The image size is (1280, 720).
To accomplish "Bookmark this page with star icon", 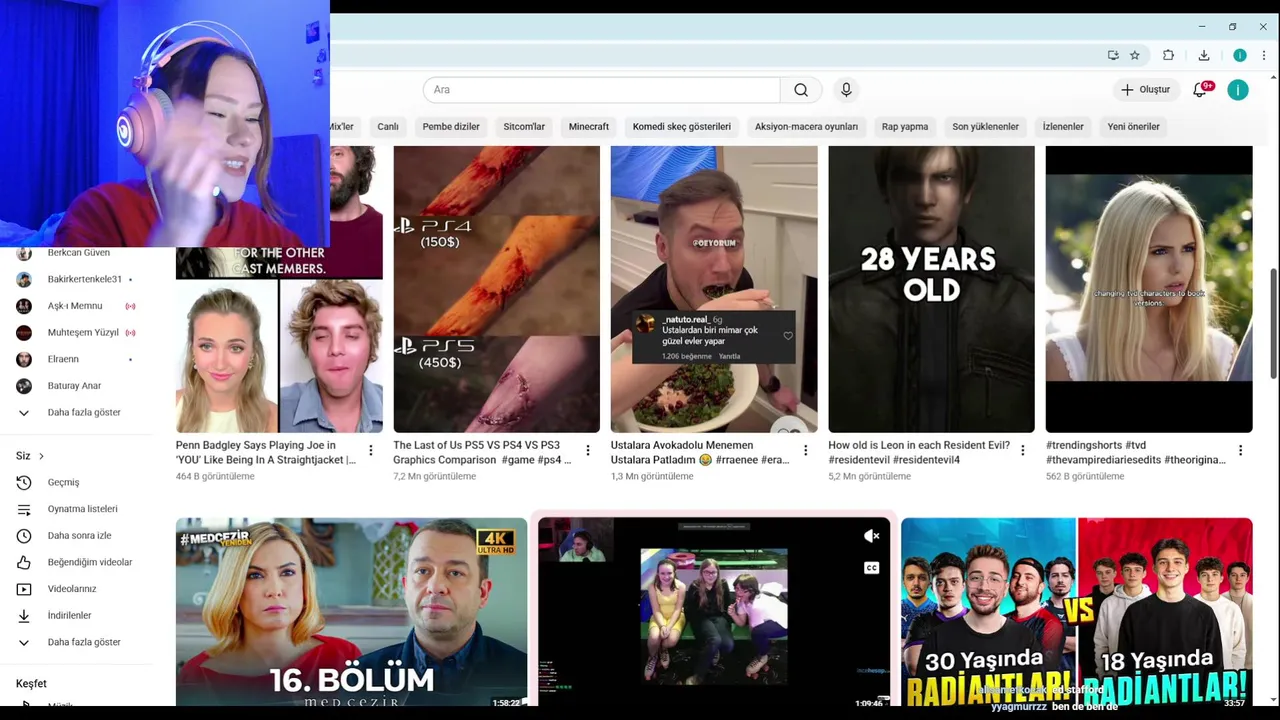I will (x=1135, y=55).
